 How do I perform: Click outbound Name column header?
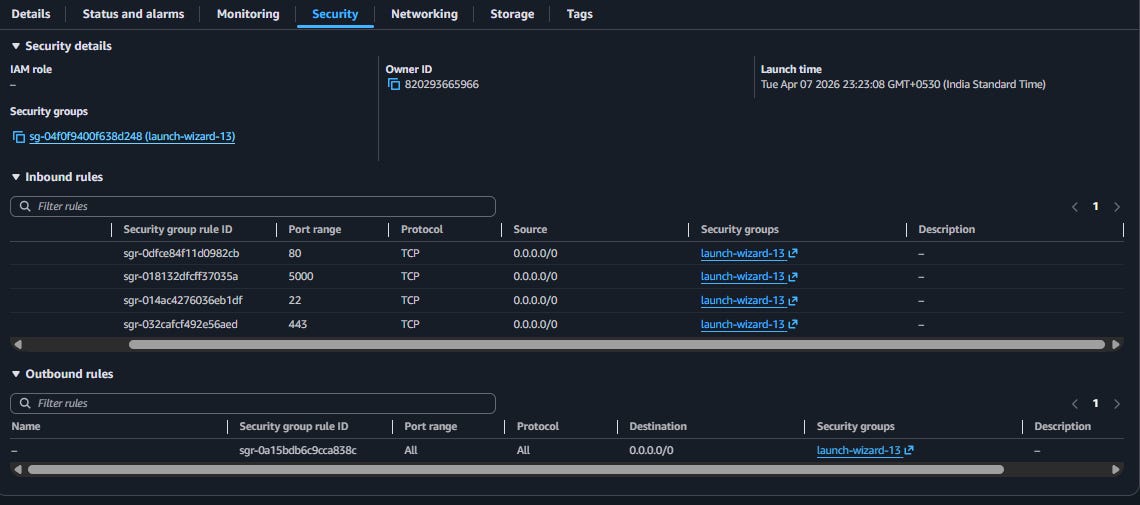[26, 427]
